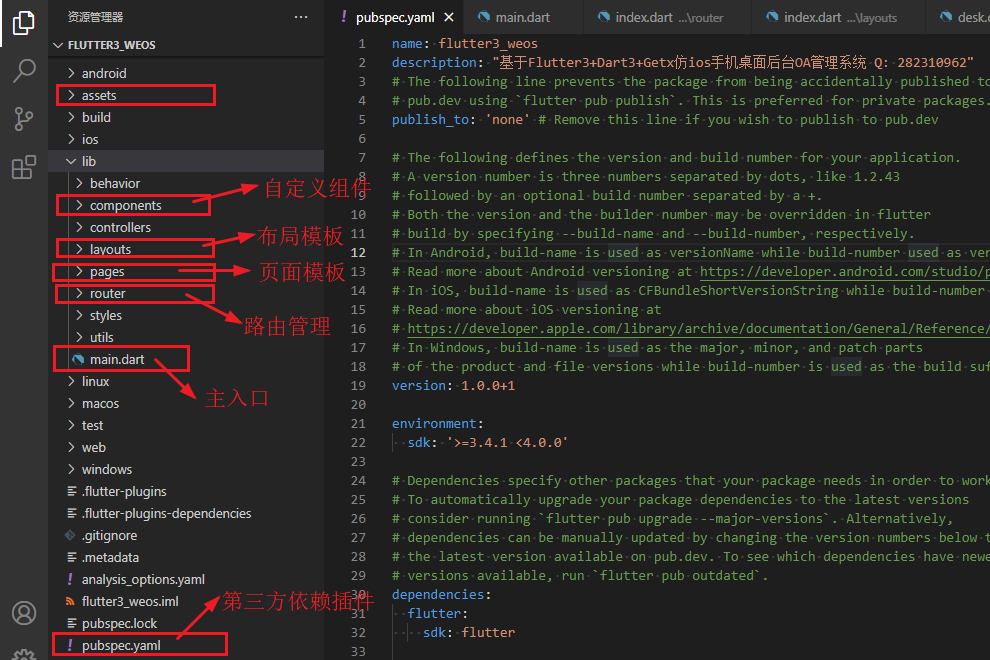Expand the components folder
Viewport: 990px width, 660px height.
[x=187, y=205]
